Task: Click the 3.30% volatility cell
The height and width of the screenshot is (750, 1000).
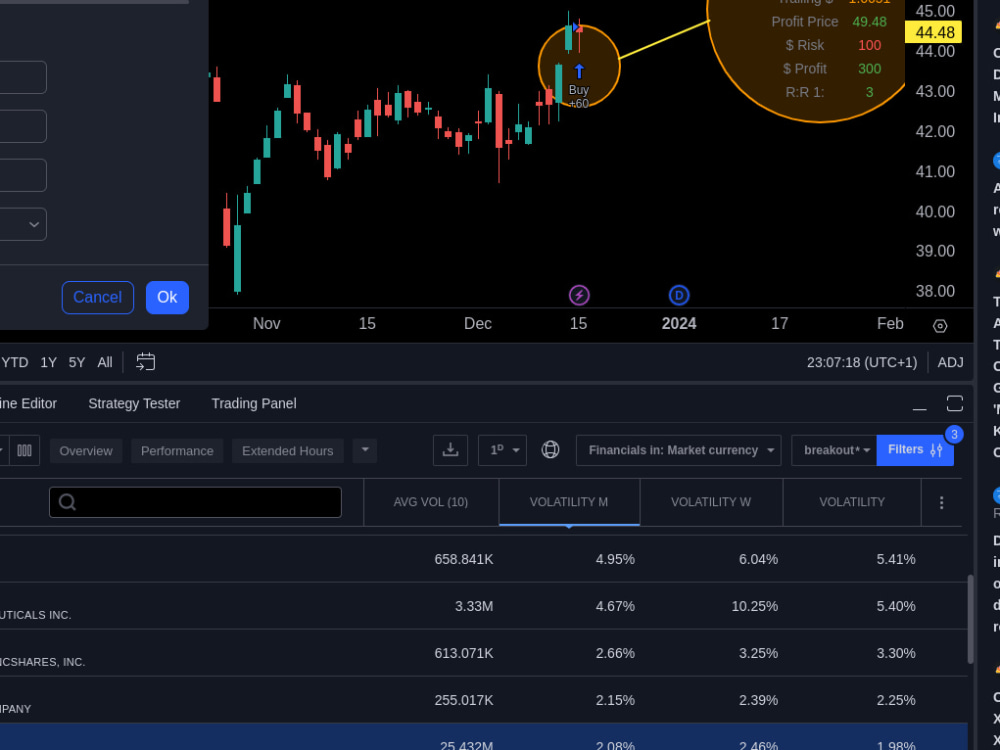Action: pos(896,654)
